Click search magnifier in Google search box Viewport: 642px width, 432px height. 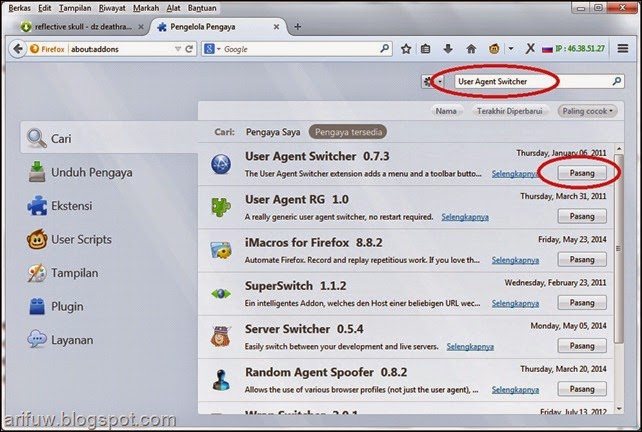click(384, 49)
